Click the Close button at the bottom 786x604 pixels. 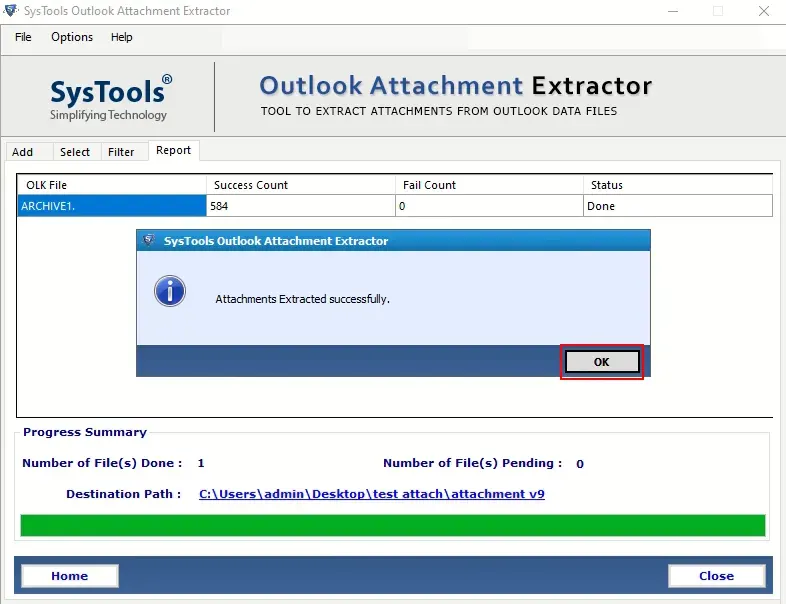click(x=716, y=576)
